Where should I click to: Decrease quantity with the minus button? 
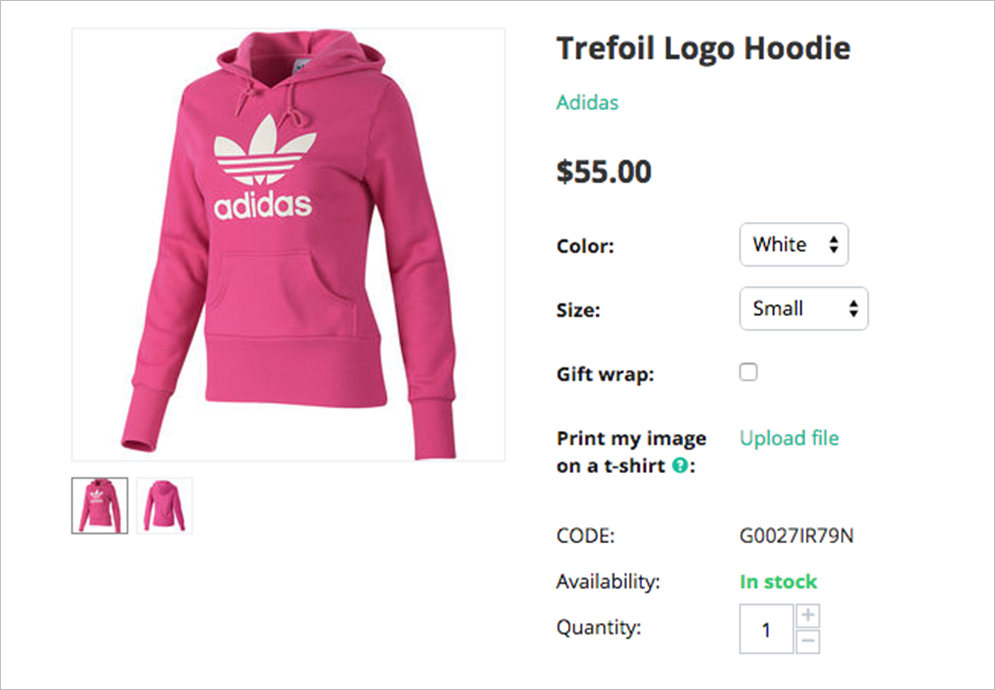tap(808, 641)
